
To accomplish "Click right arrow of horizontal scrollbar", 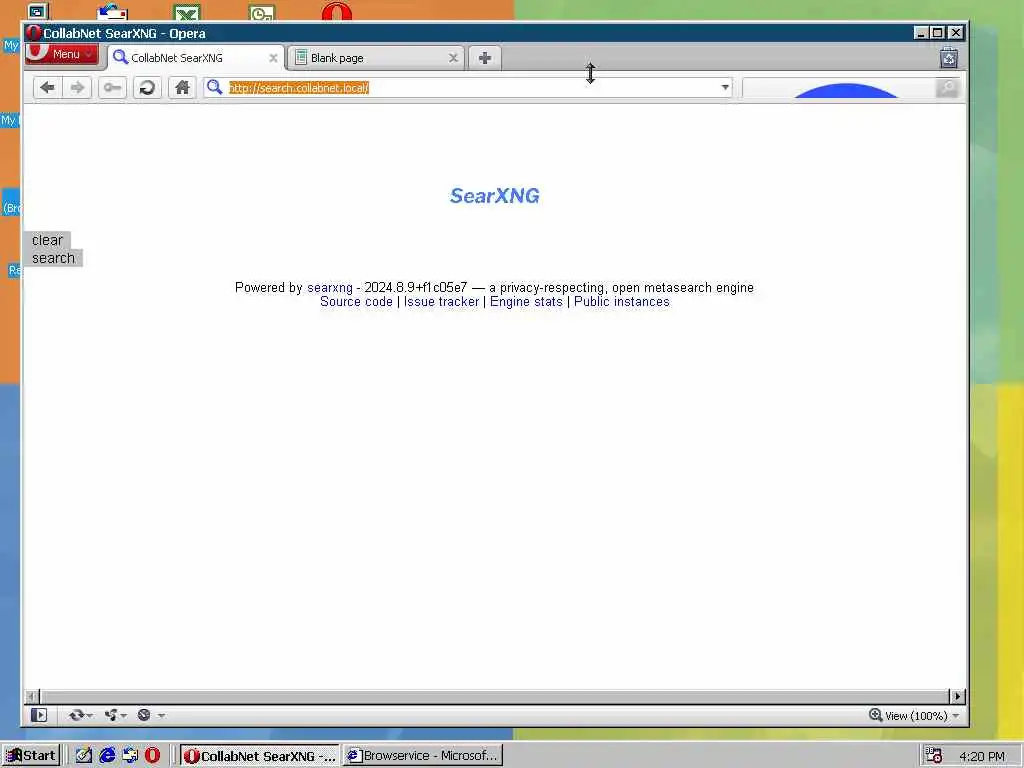I will point(957,696).
